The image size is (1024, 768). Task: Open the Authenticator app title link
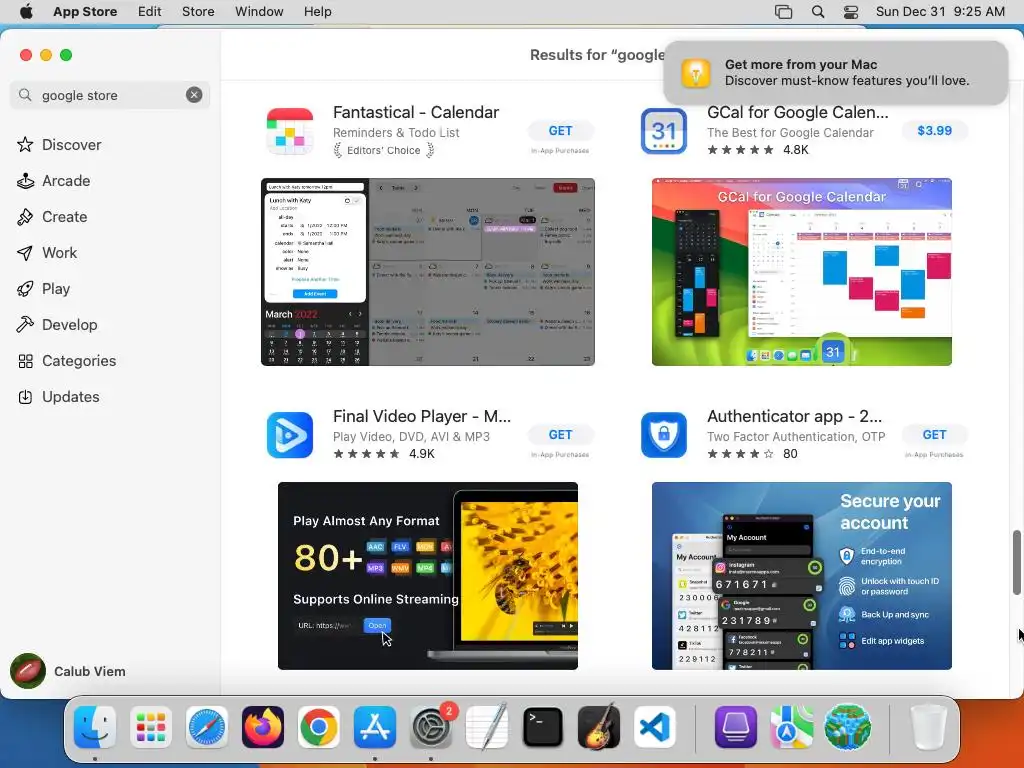[794, 417]
